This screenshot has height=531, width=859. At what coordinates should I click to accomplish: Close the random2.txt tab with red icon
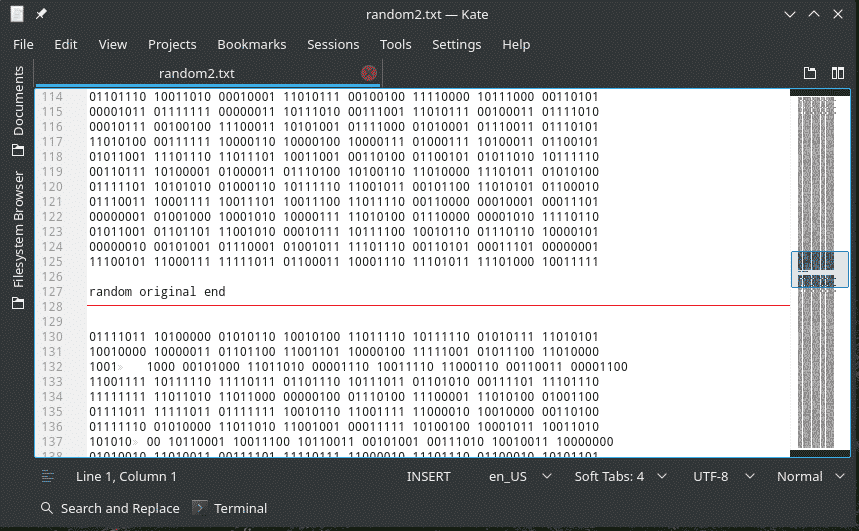pyautogui.click(x=369, y=73)
